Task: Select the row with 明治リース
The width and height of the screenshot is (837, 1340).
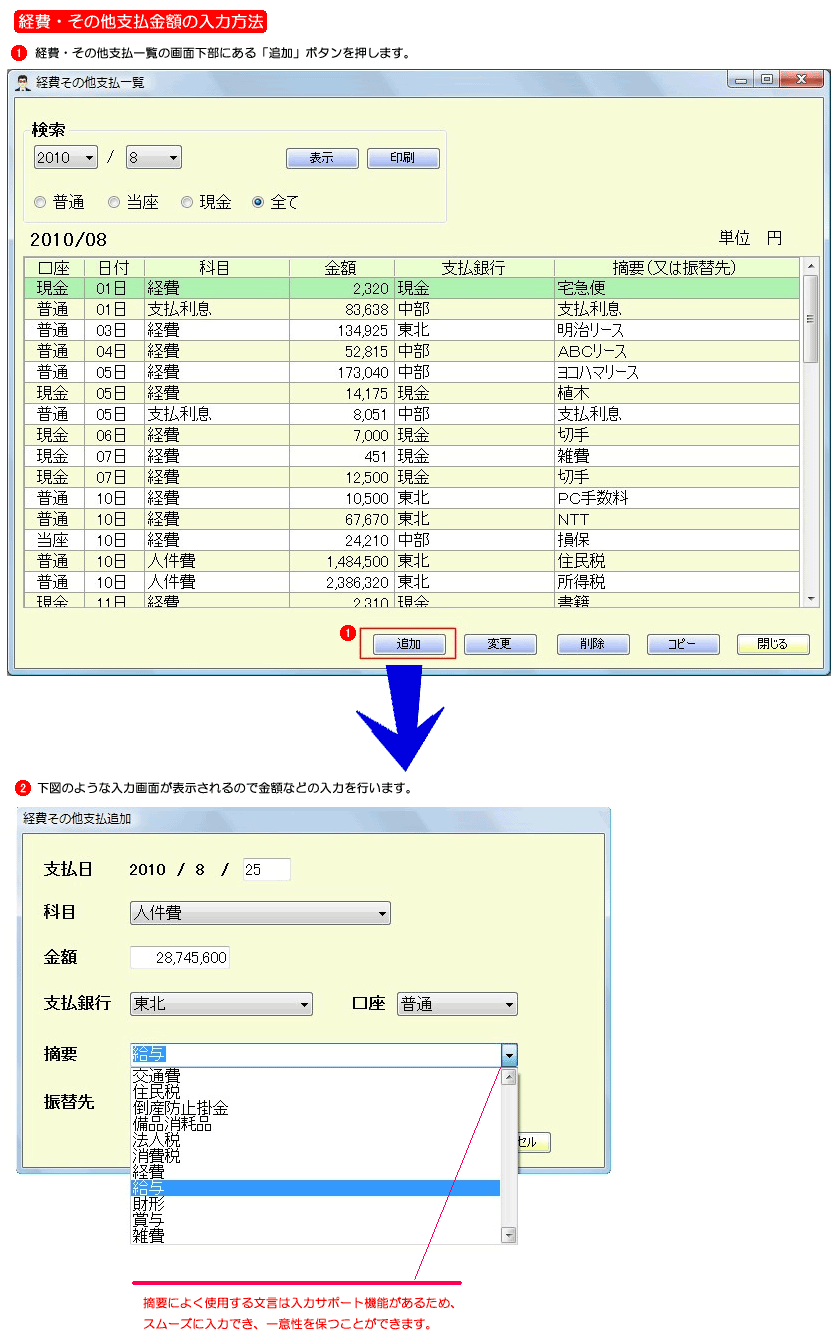Action: [x=412, y=330]
